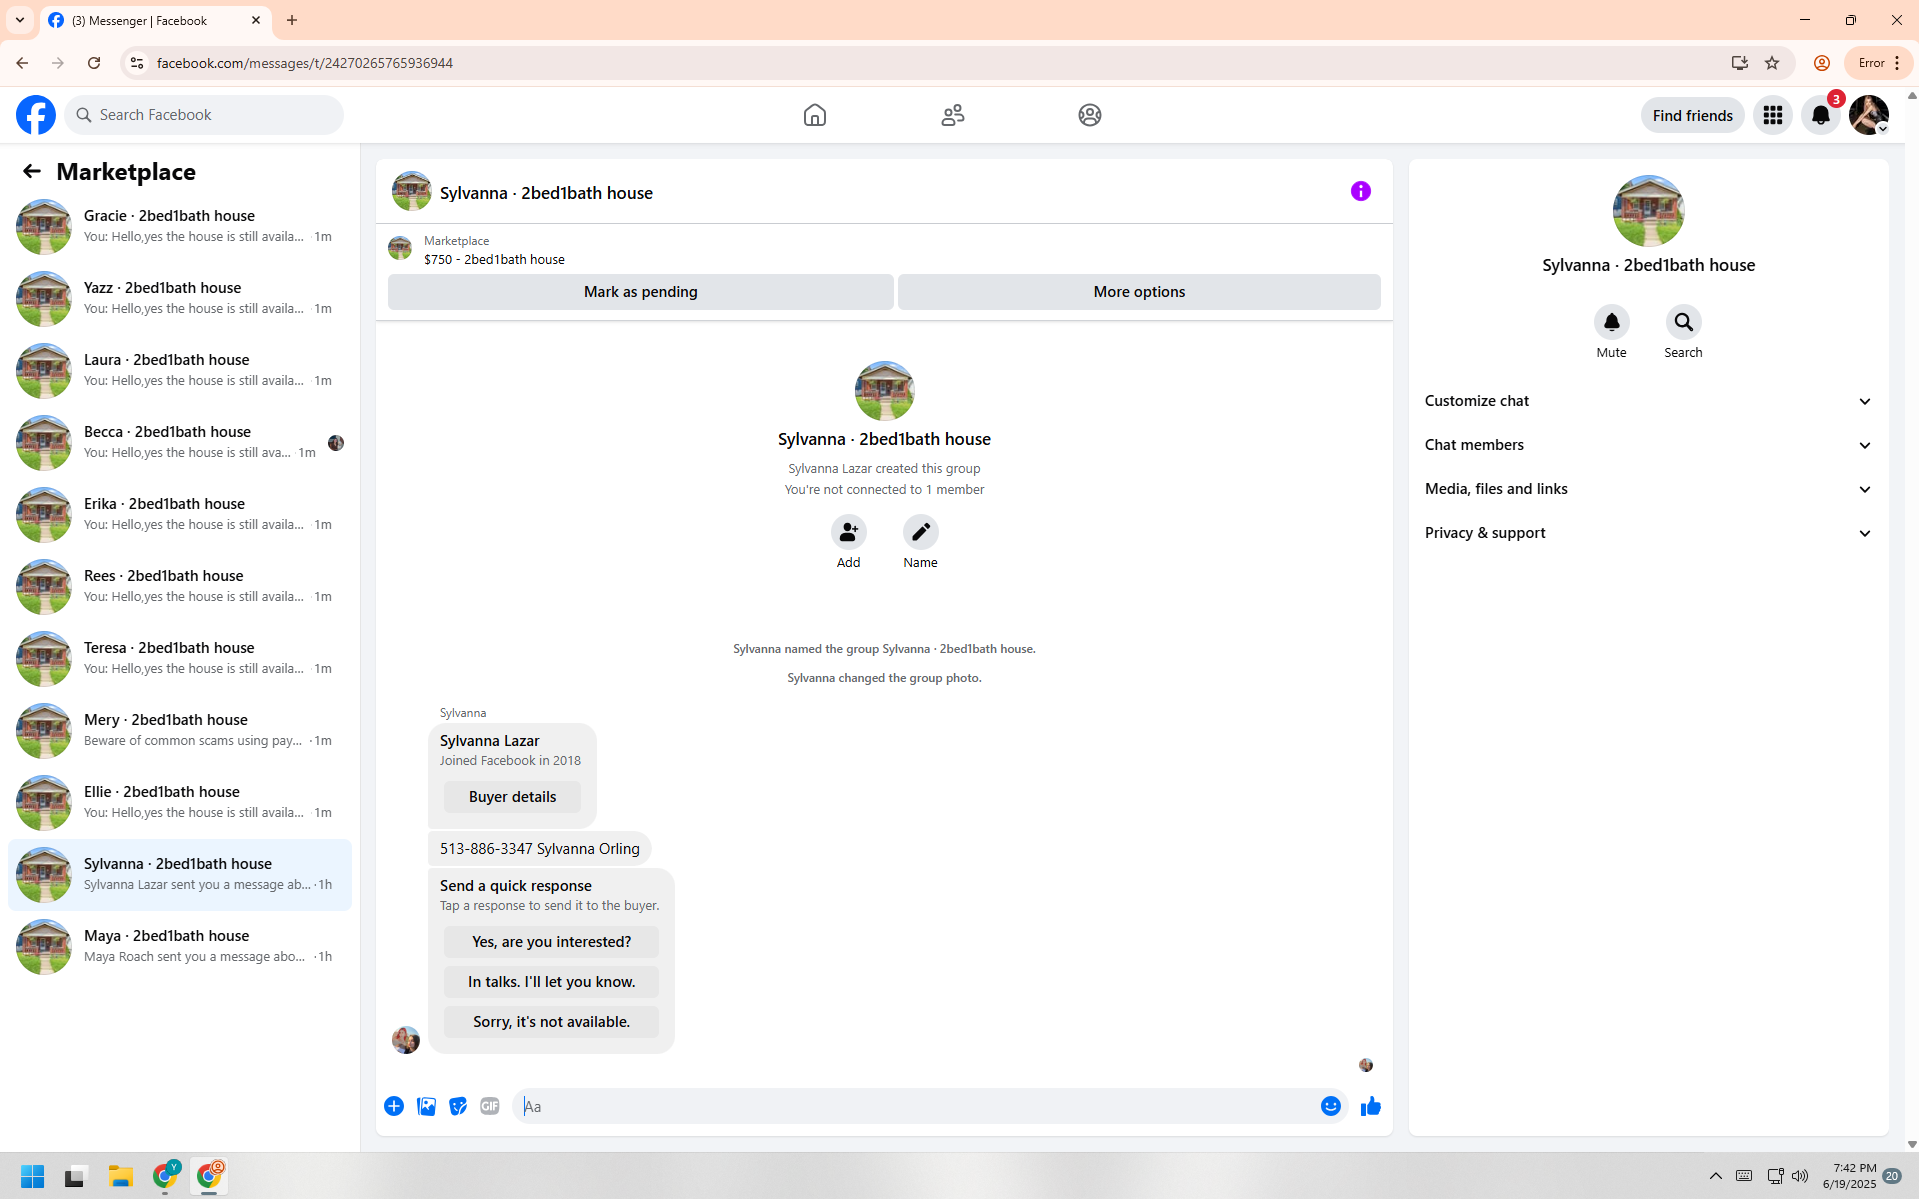Open Erika 2bed1bath house conversation
1919x1199 pixels.
[180, 514]
